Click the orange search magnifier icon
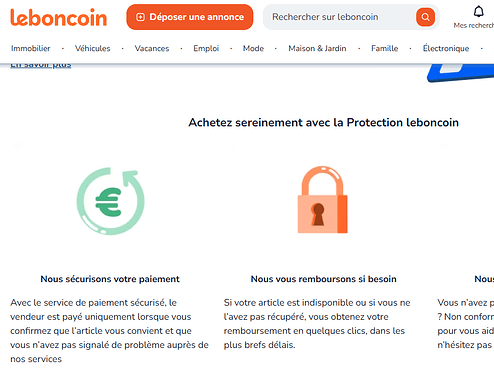 coord(425,17)
